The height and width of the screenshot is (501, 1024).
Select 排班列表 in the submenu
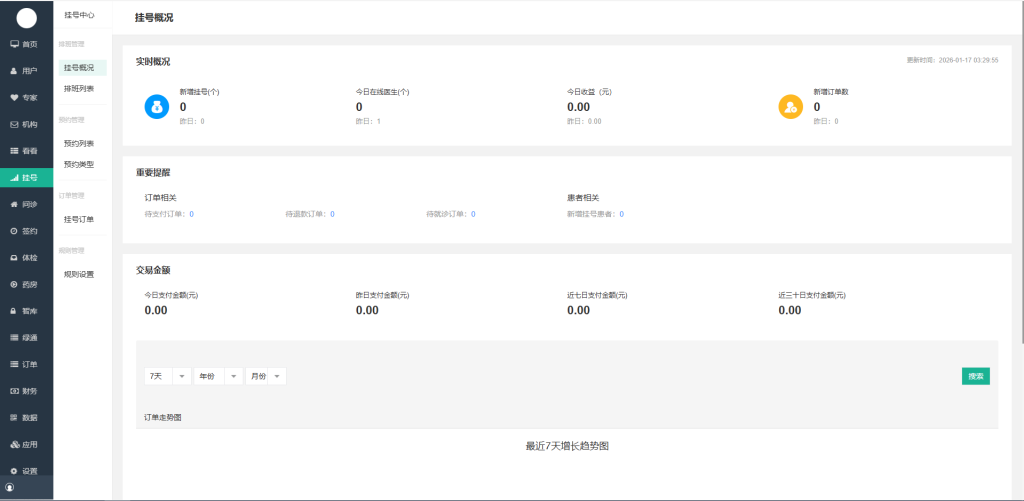(79, 88)
